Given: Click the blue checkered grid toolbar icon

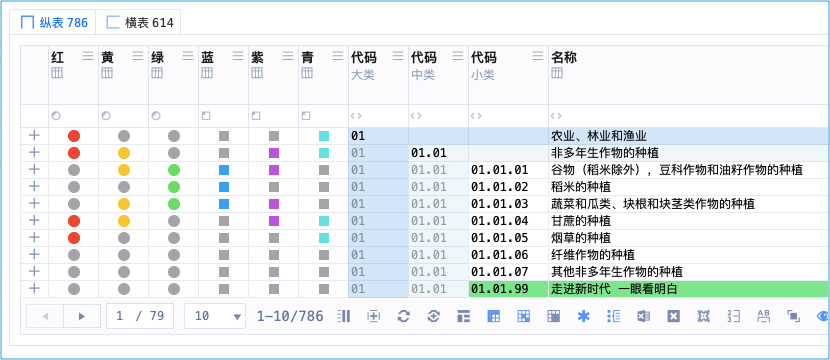Looking at the screenshot, I should 524,316.
